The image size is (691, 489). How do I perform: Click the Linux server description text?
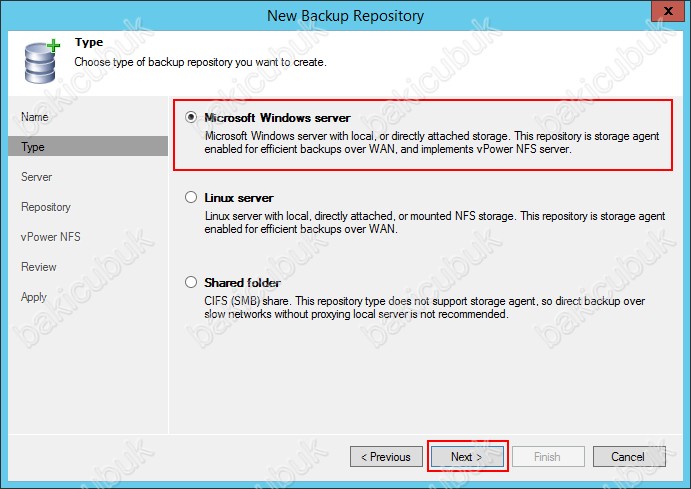tap(435, 222)
